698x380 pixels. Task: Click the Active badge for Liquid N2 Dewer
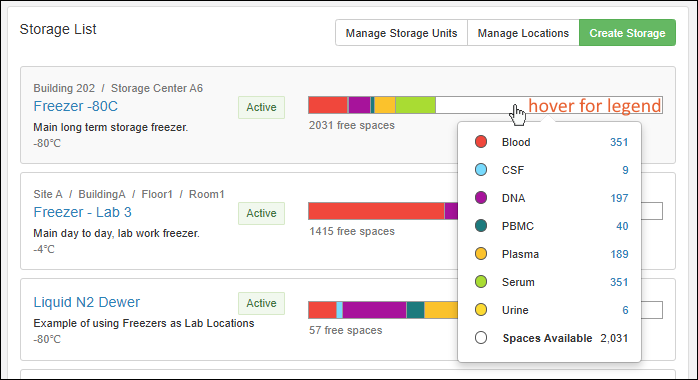click(x=261, y=303)
